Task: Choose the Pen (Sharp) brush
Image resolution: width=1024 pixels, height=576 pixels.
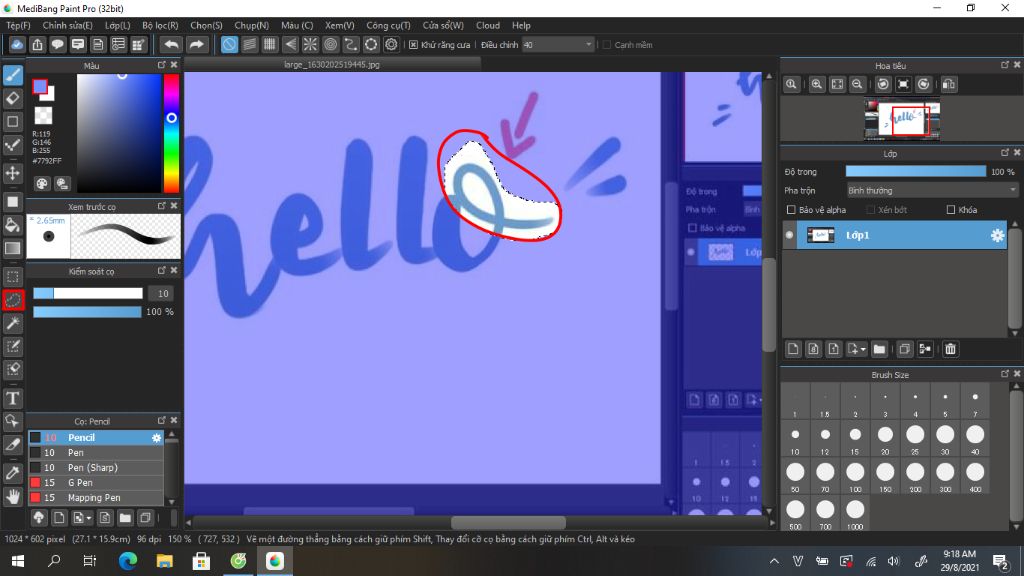Action: (95, 468)
